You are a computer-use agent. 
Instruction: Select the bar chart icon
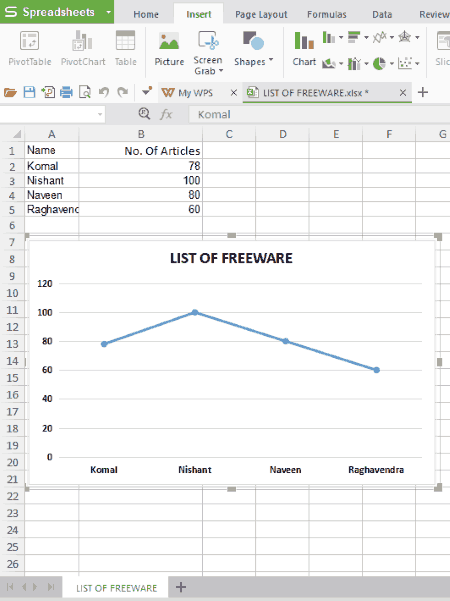pyautogui.click(x=353, y=37)
